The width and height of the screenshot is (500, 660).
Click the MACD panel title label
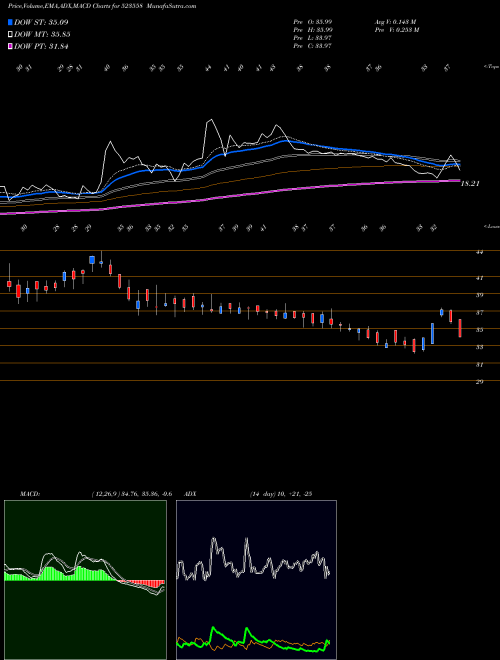(x=29, y=494)
